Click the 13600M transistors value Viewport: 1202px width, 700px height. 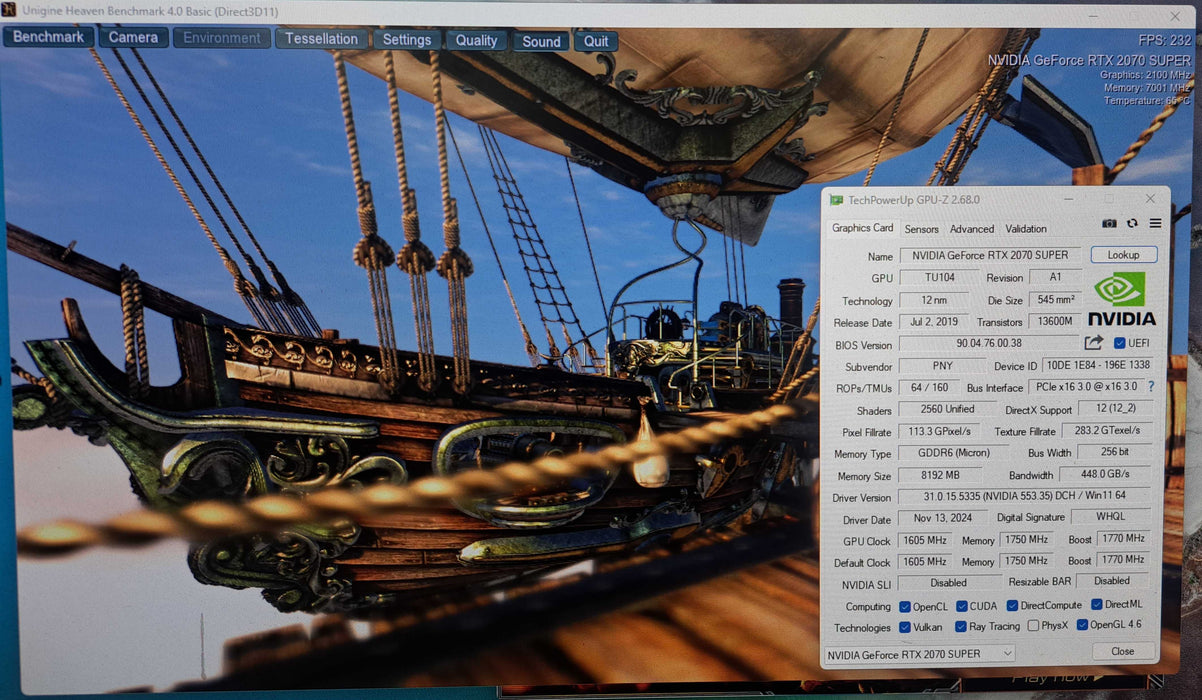pyautogui.click(x=1055, y=322)
